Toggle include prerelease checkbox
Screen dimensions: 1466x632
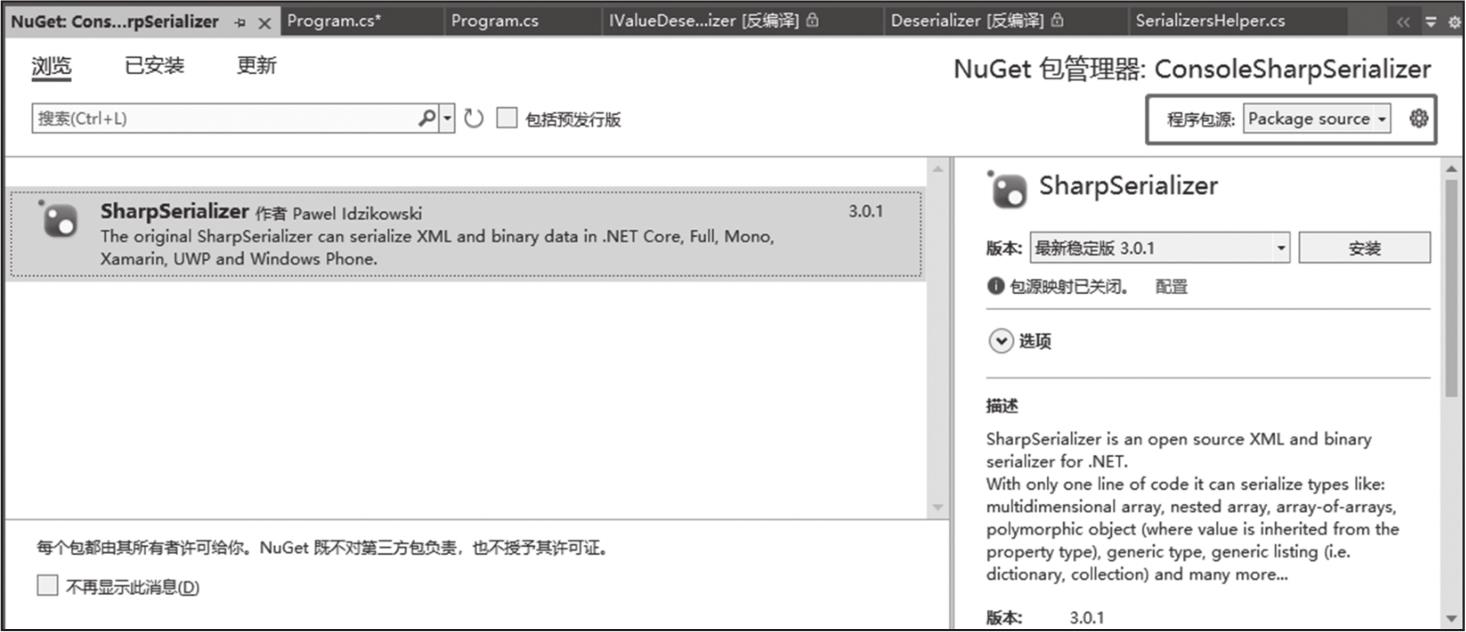[508, 118]
